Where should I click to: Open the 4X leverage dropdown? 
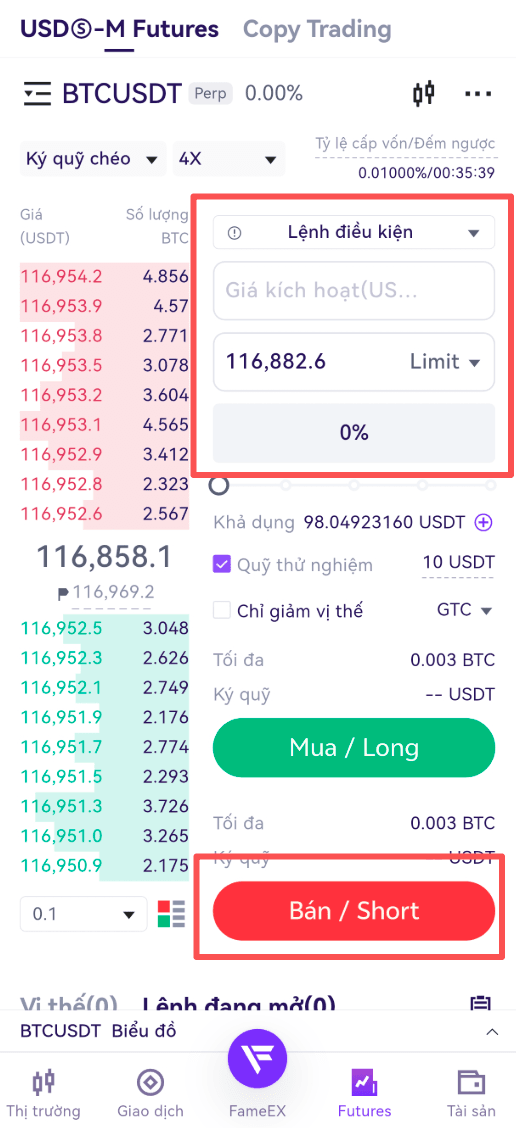coord(229,159)
